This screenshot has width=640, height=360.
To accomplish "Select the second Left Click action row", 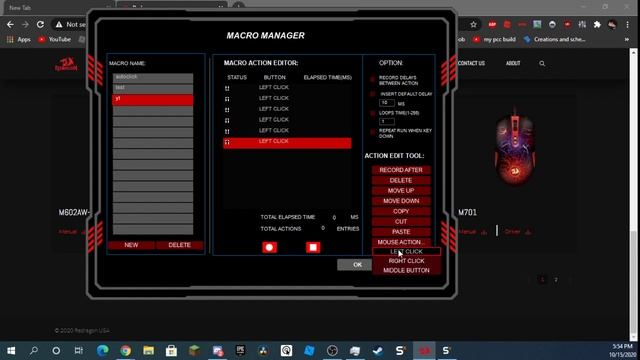I will tap(287, 98).
